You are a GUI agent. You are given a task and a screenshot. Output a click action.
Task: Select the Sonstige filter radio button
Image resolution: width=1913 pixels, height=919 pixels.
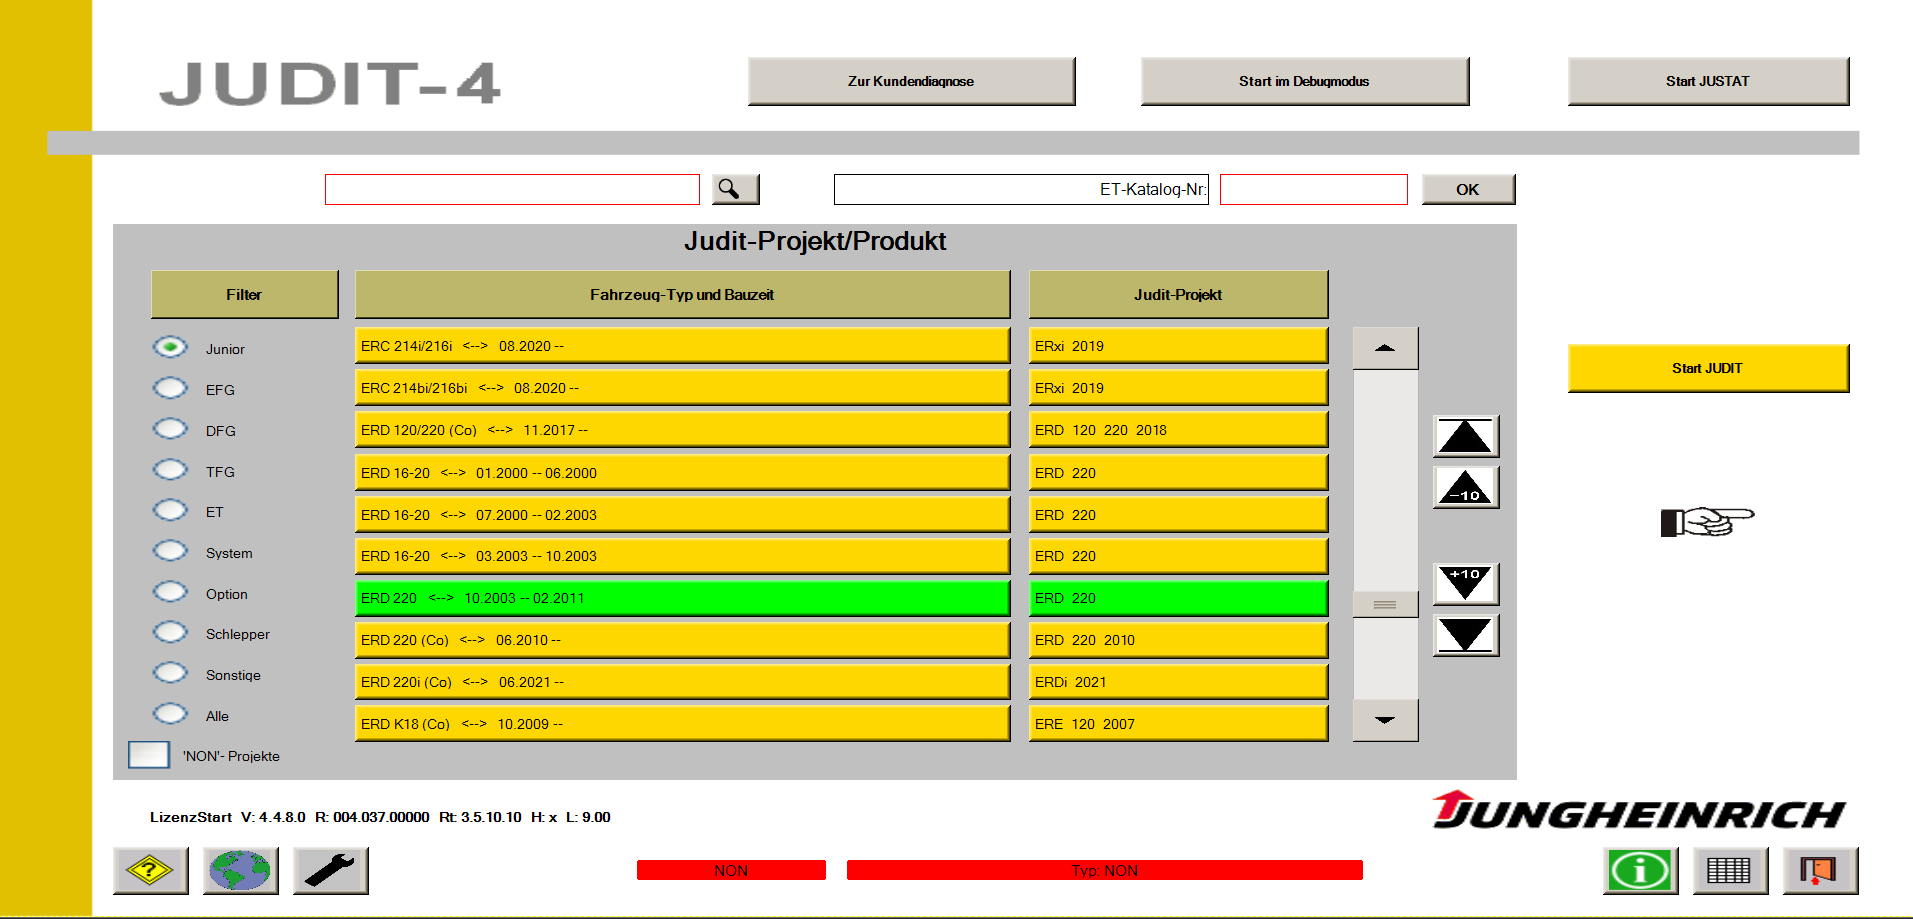point(170,673)
